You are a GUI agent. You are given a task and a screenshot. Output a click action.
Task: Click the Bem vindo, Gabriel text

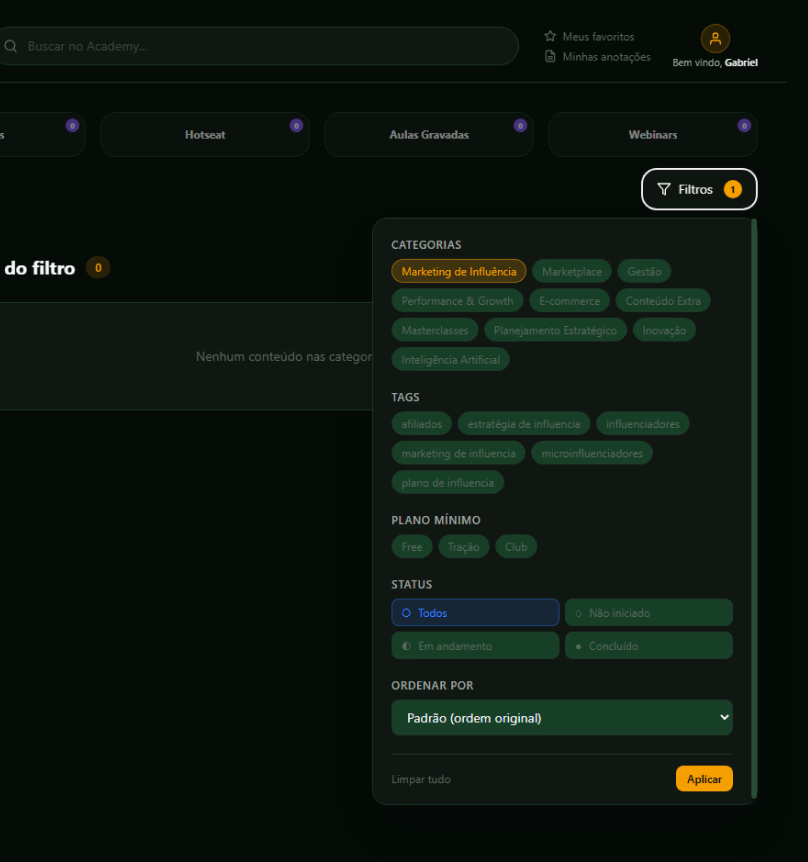pos(715,63)
